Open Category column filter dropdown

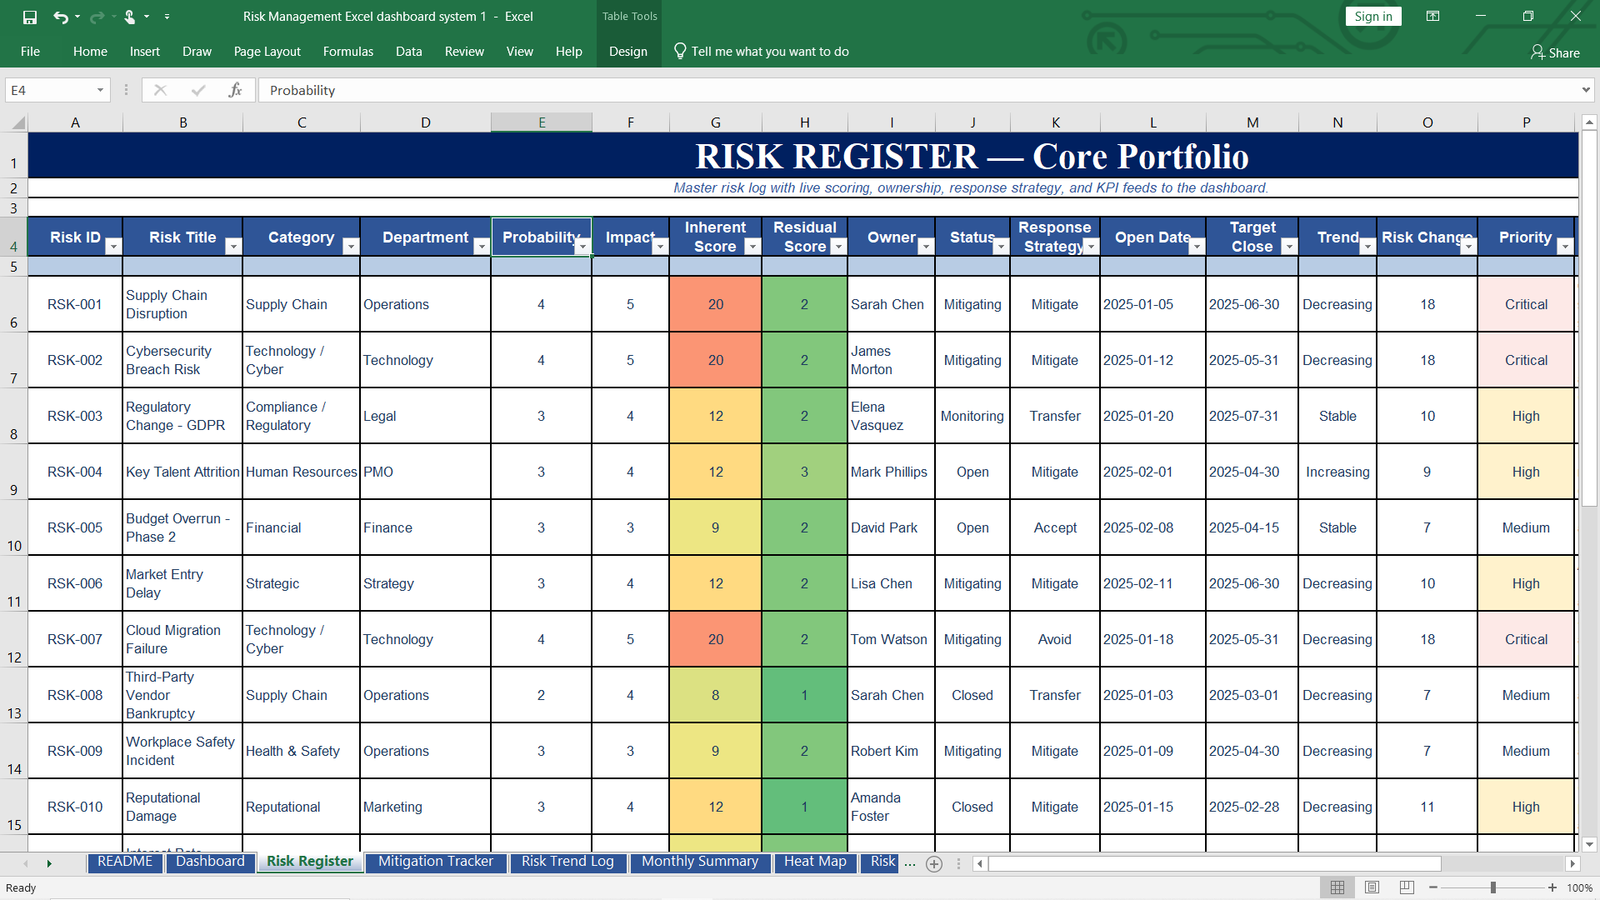click(x=350, y=246)
